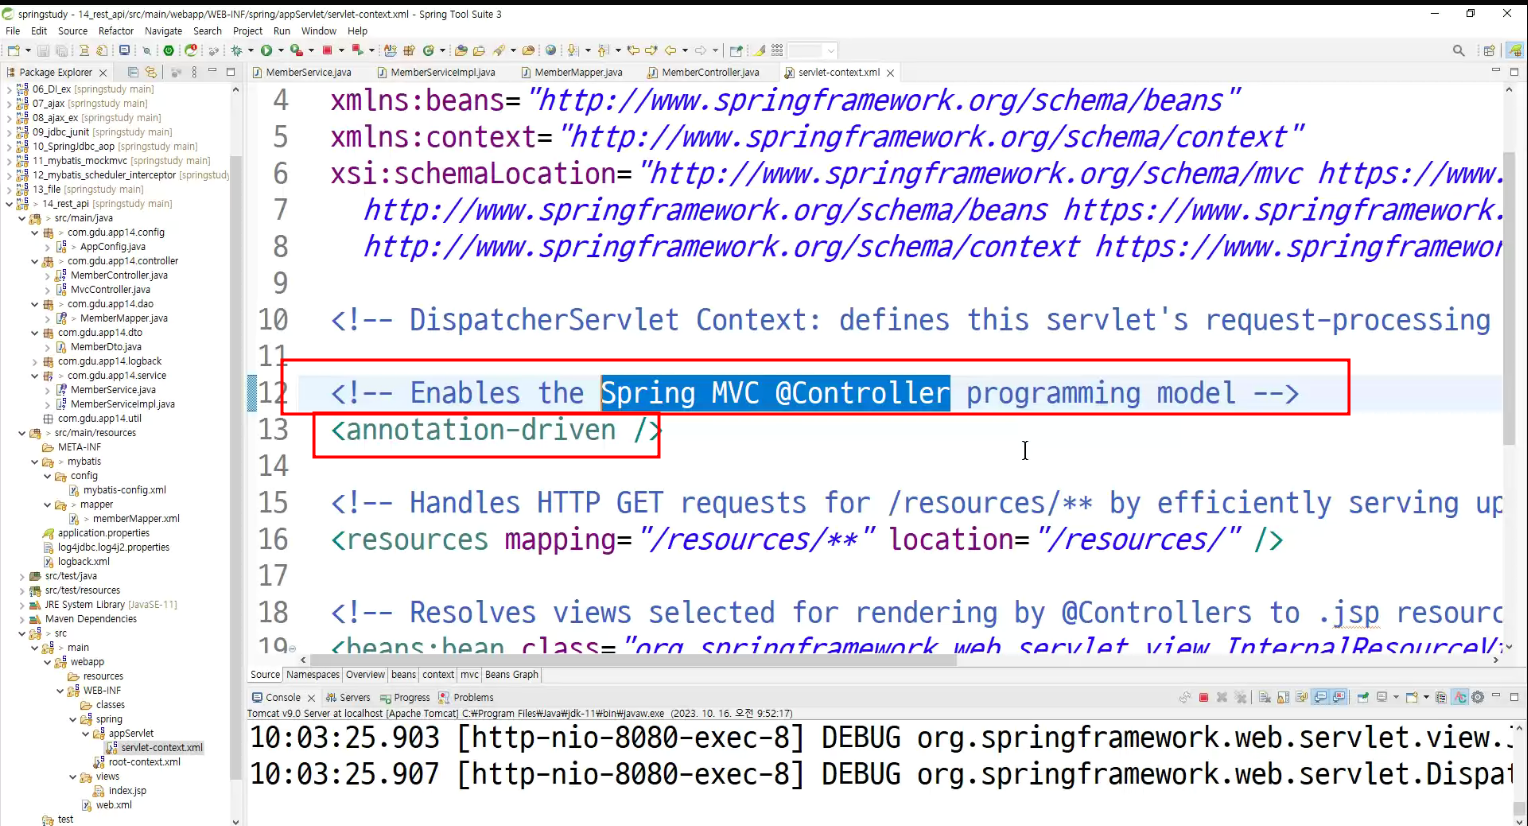Collapse the com.gdu.app14.controller package

coord(35,261)
